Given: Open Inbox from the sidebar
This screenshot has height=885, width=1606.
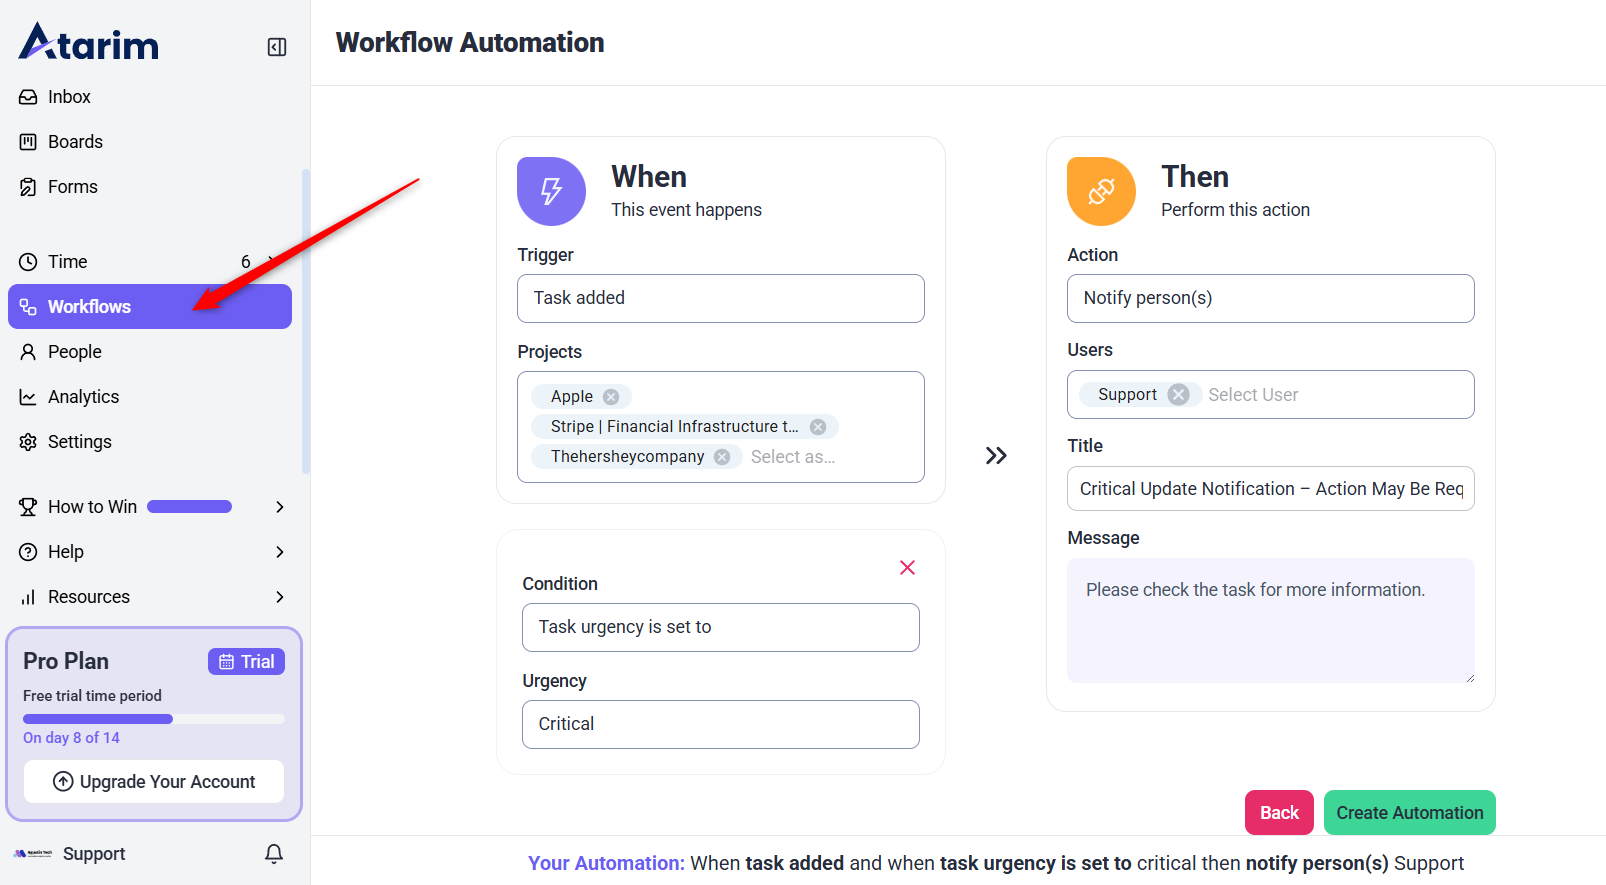Looking at the screenshot, I should [x=69, y=97].
